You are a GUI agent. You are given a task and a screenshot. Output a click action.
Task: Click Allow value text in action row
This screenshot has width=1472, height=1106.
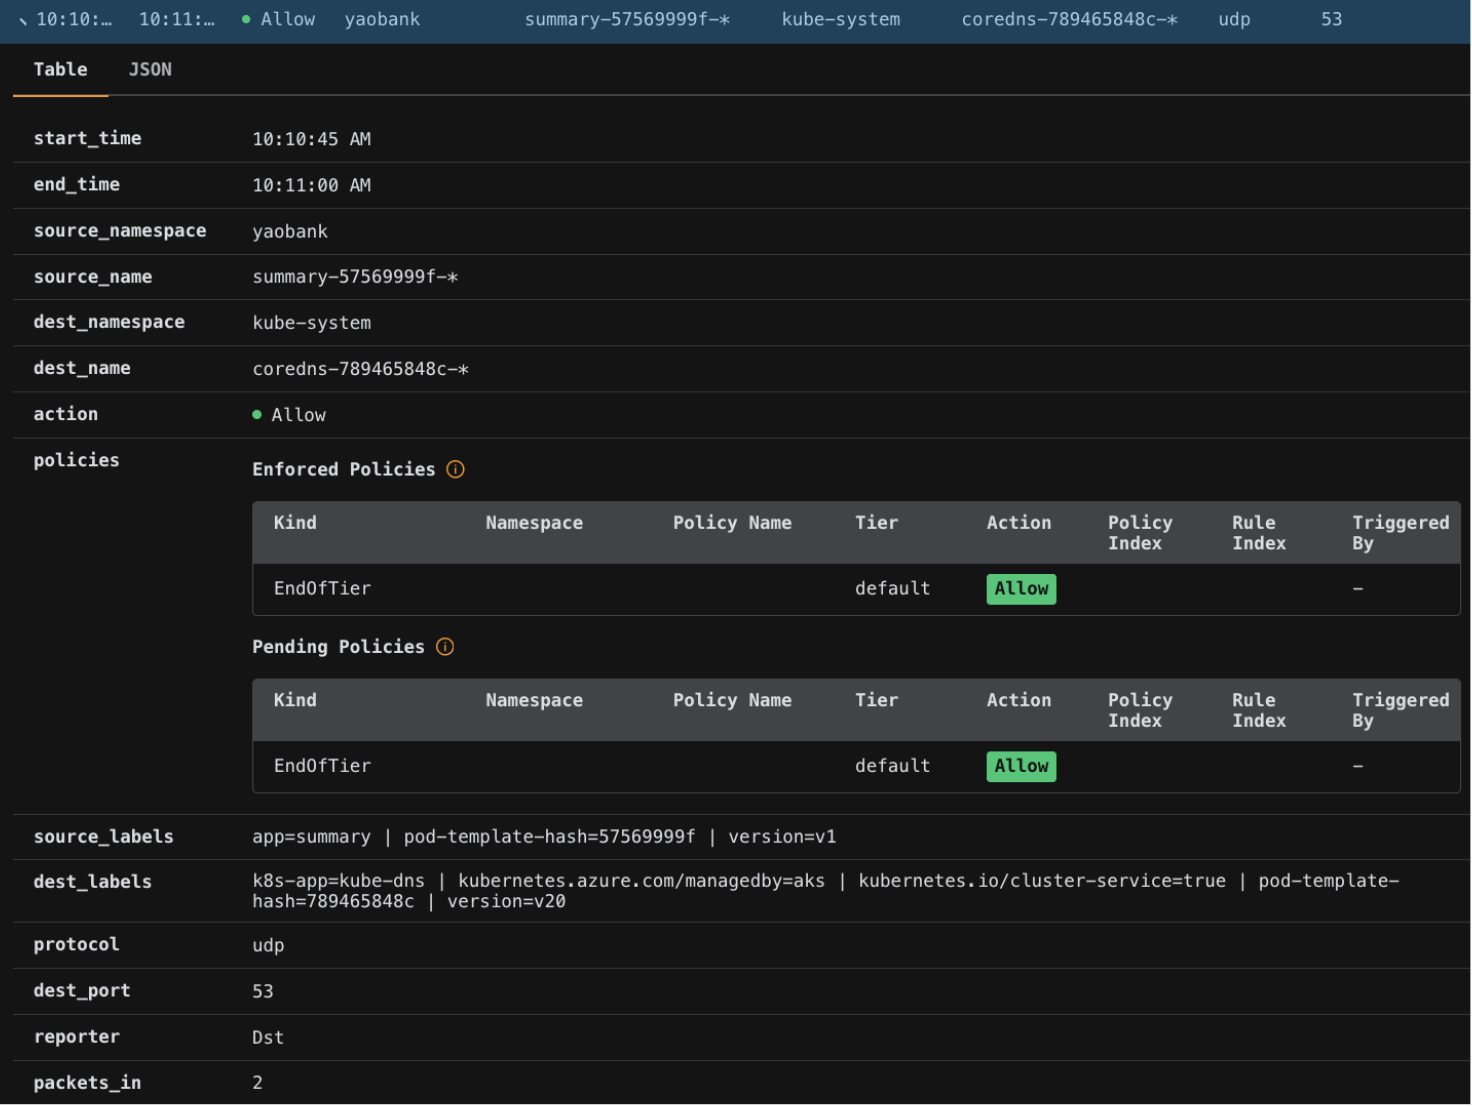pyautogui.click(x=298, y=415)
